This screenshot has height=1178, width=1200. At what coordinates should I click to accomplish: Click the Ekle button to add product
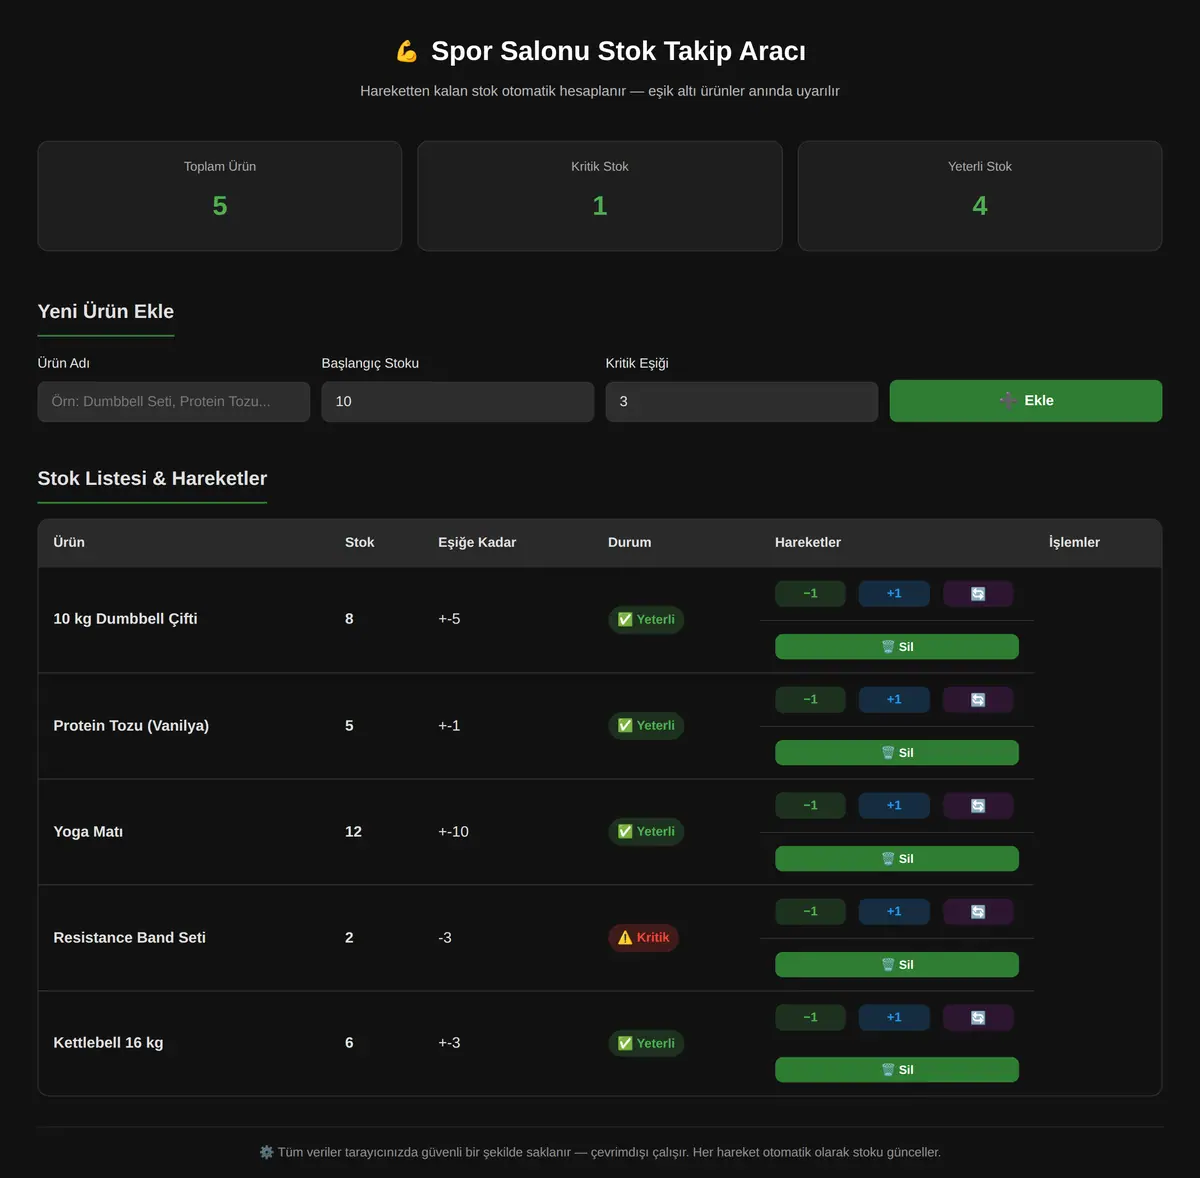[1026, 401]
